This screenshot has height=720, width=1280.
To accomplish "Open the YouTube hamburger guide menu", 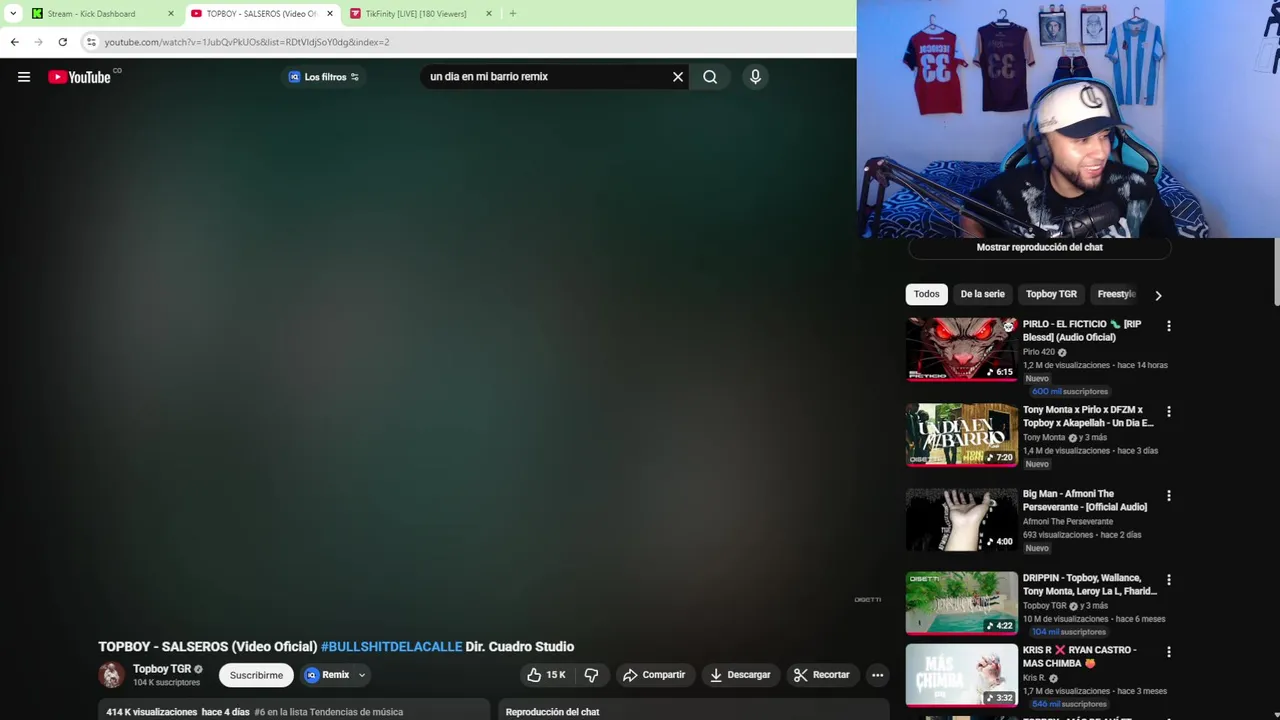I will point(24,77).
